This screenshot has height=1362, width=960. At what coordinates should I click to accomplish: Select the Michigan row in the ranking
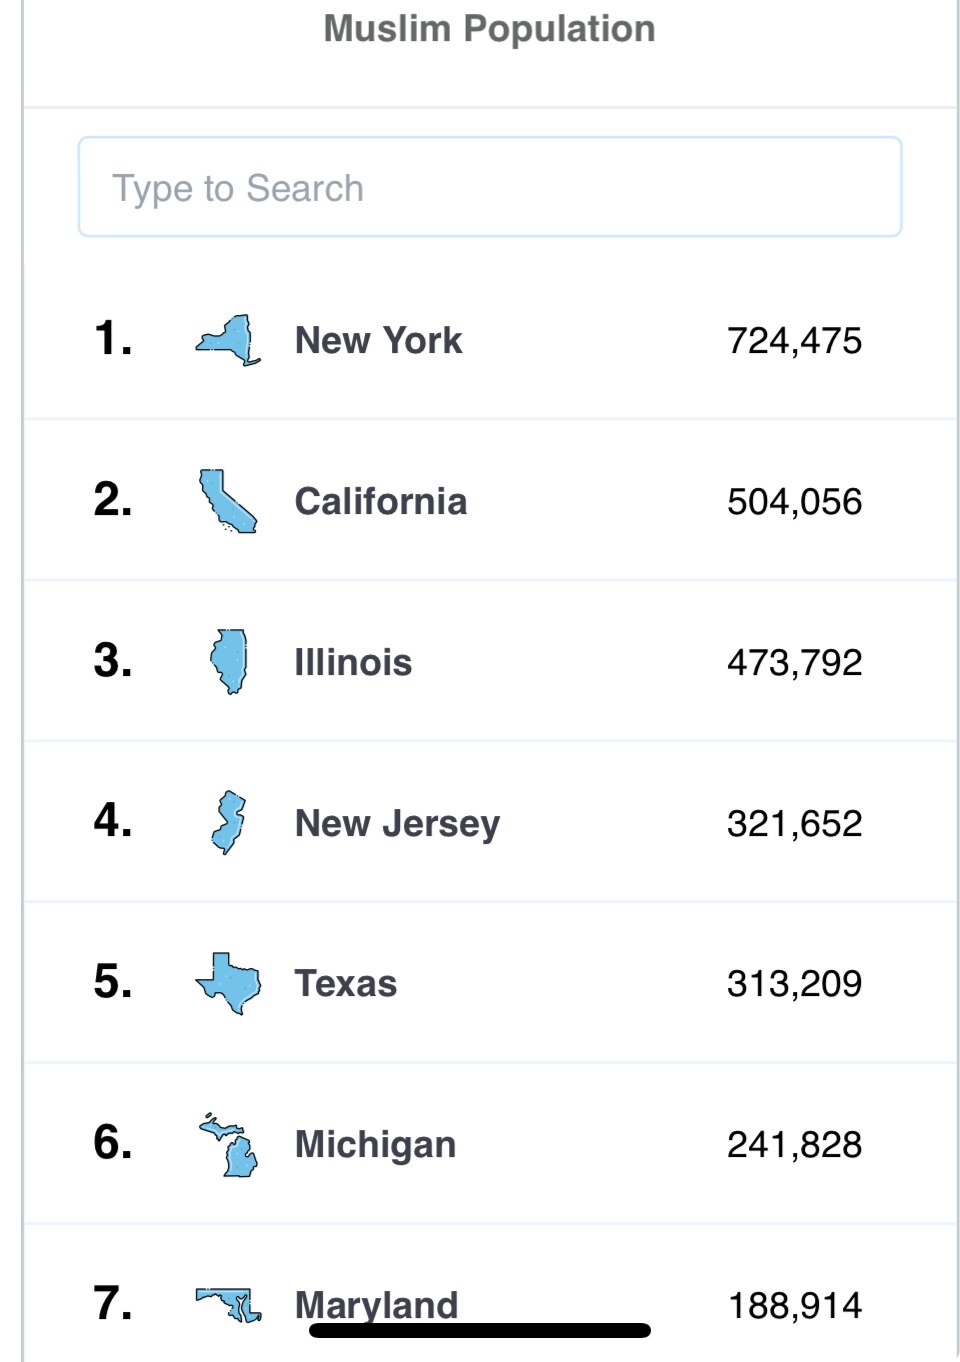pos(375,1143)
